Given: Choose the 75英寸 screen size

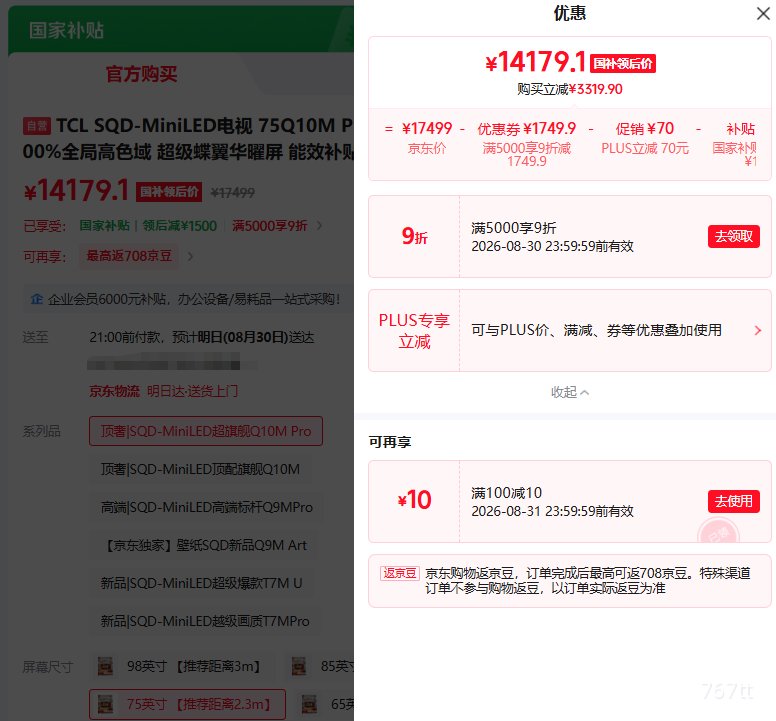Looking at the screenshot, I should click(187, 704).
